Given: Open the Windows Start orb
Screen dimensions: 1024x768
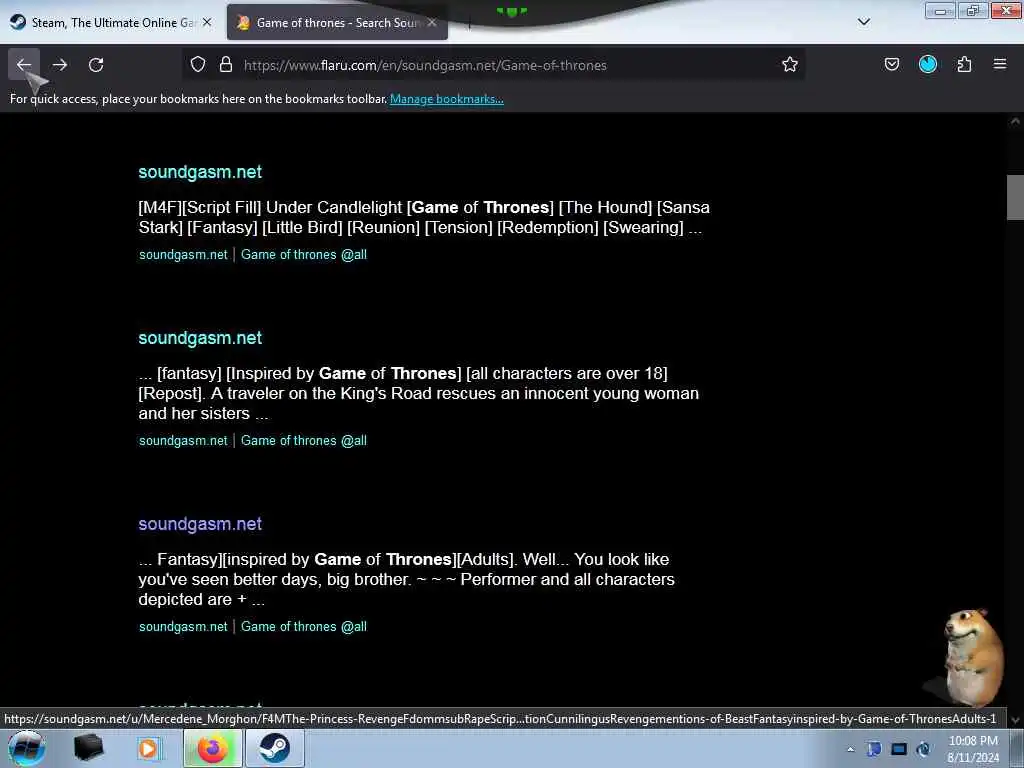Looking at the screenshot, I should point(26,748).
